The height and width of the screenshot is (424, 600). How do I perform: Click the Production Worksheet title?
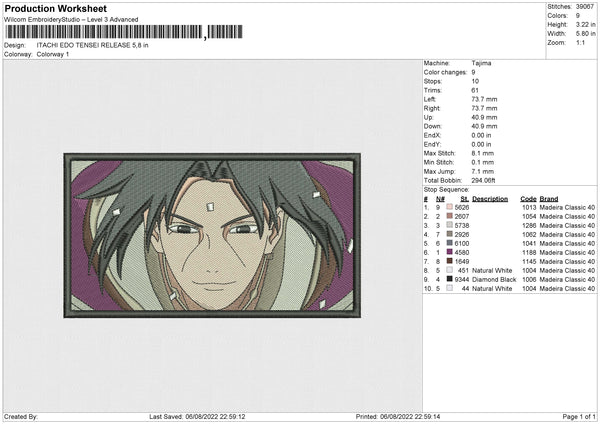(x=56, y=8)
